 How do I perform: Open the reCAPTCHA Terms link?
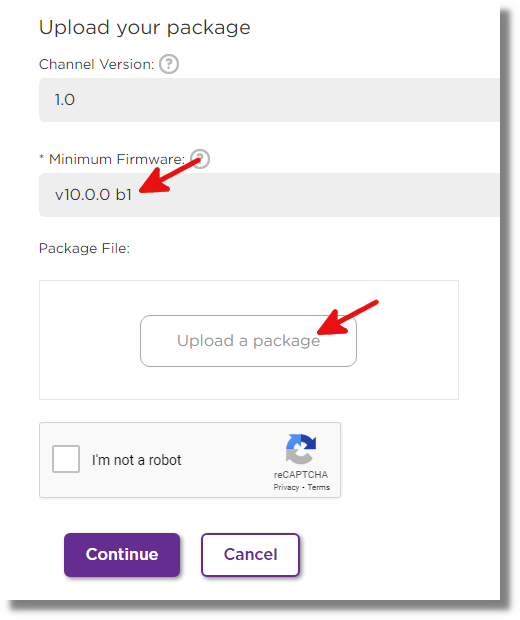point(319,487)
